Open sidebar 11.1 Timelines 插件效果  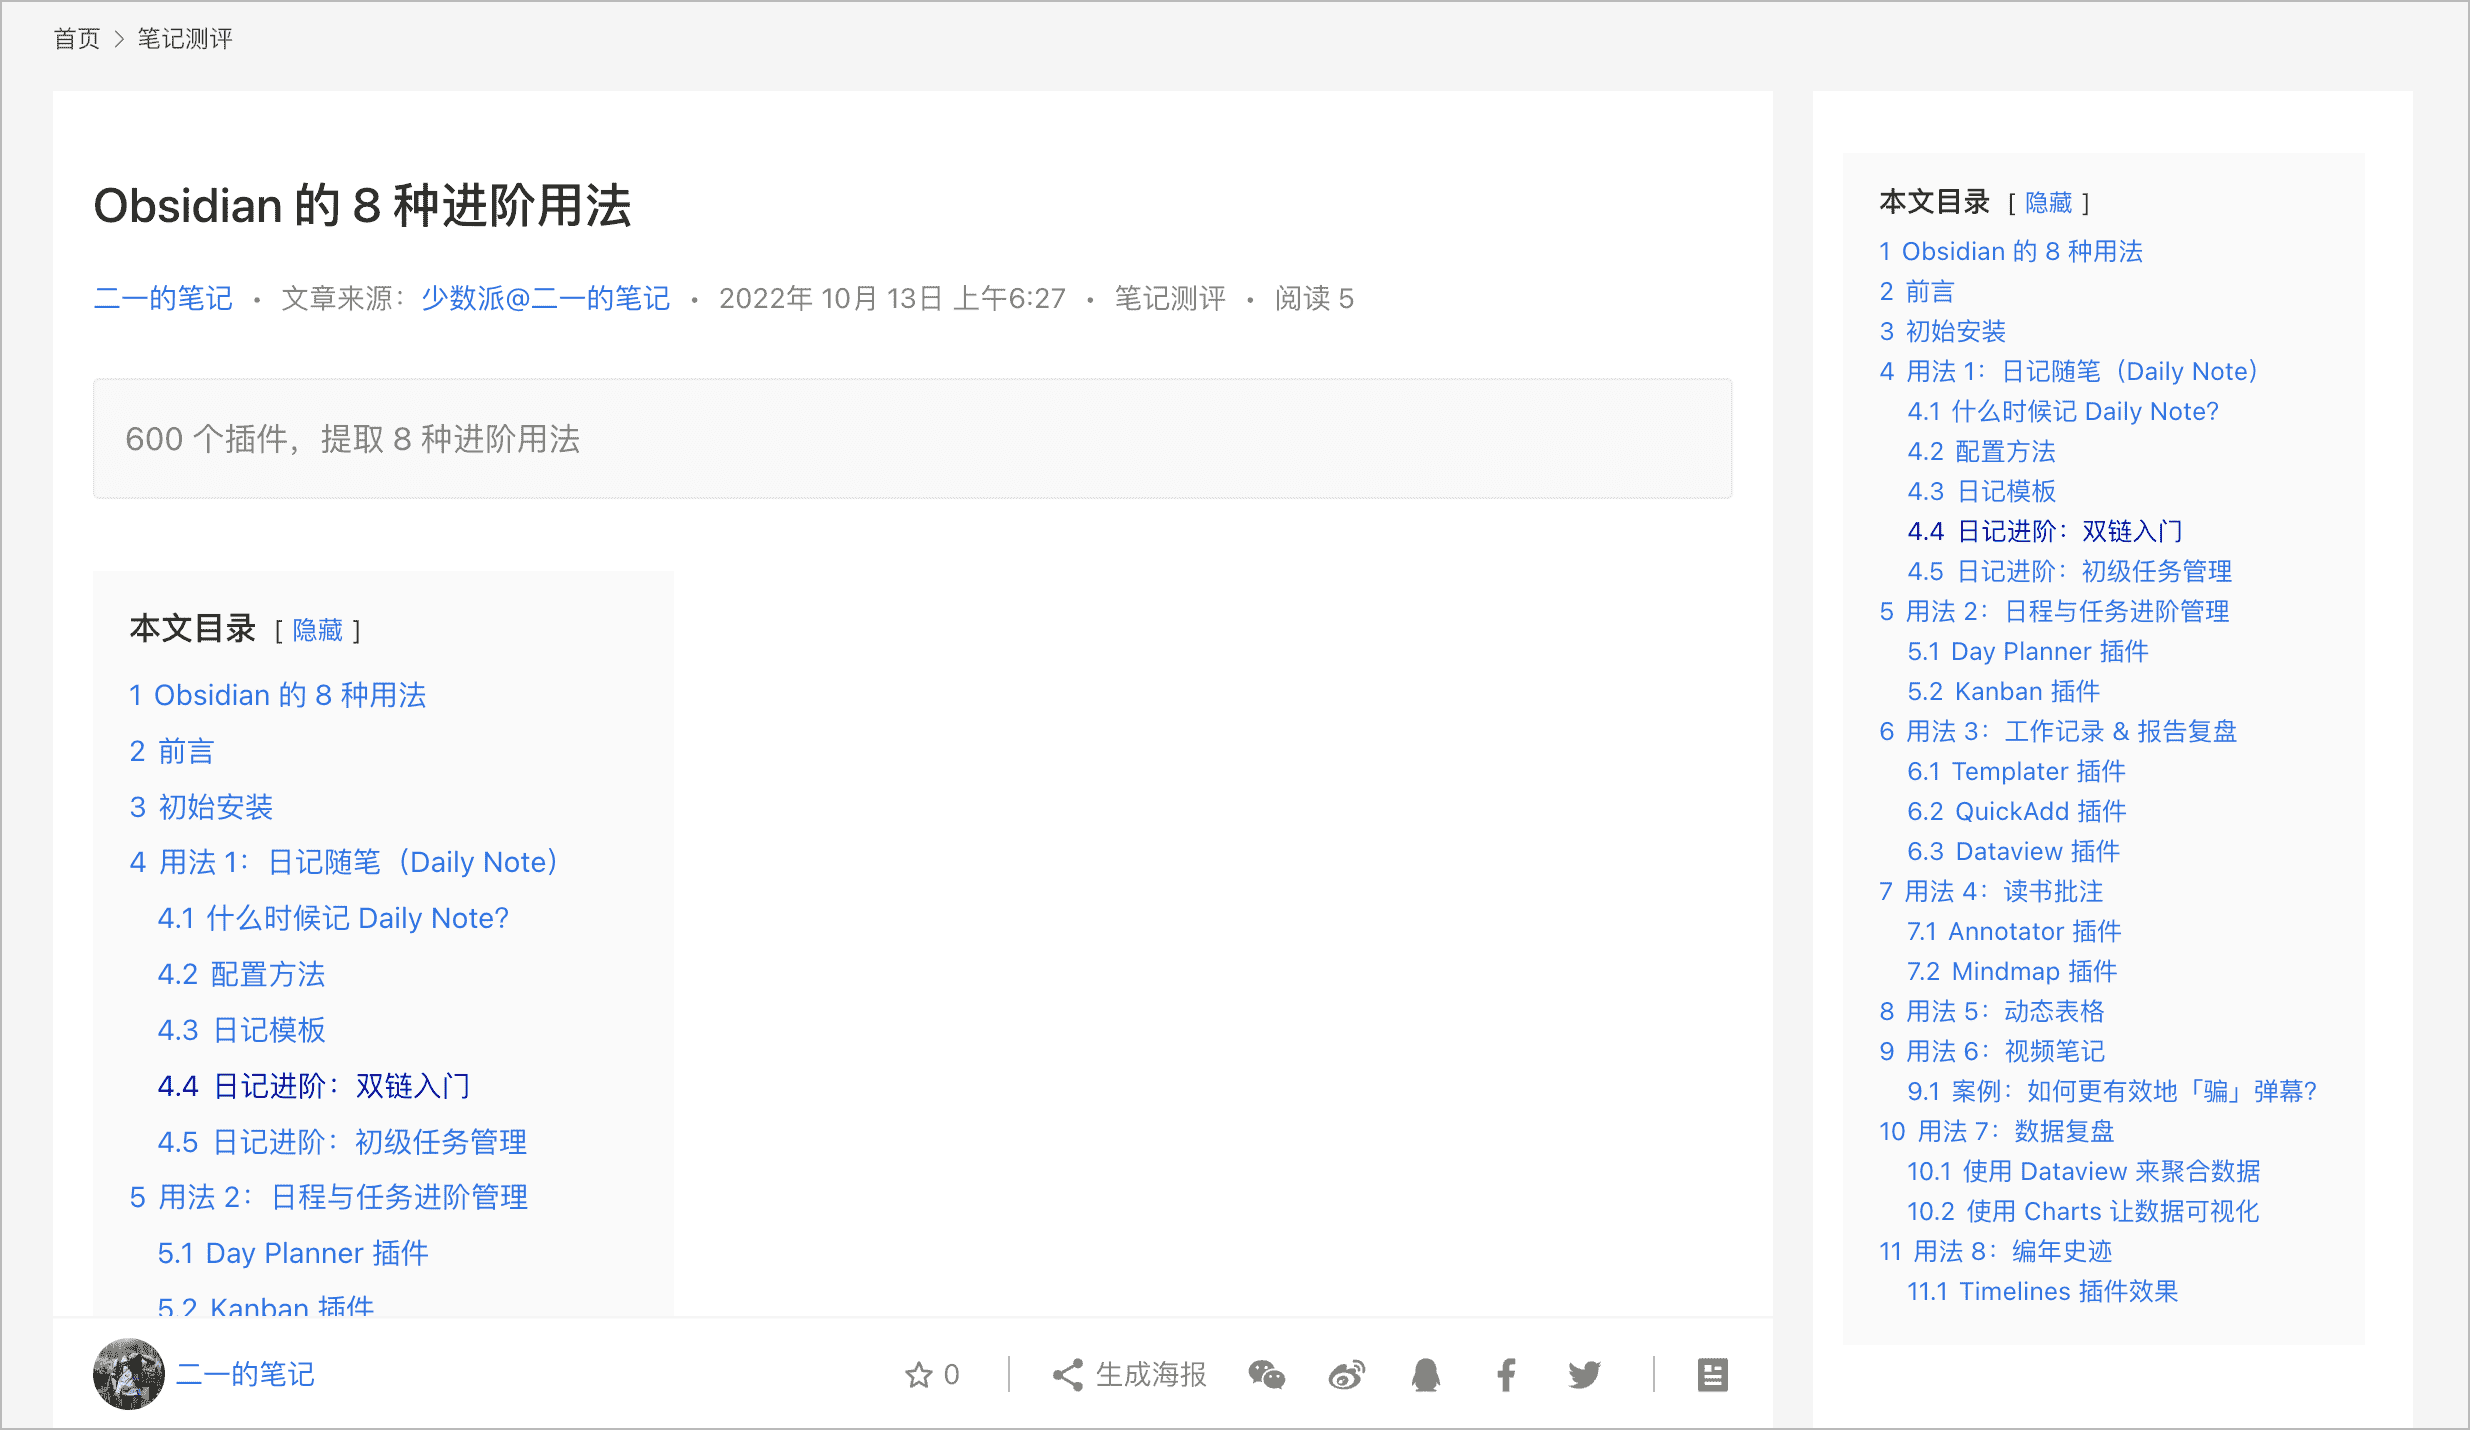(2043, 1291)
